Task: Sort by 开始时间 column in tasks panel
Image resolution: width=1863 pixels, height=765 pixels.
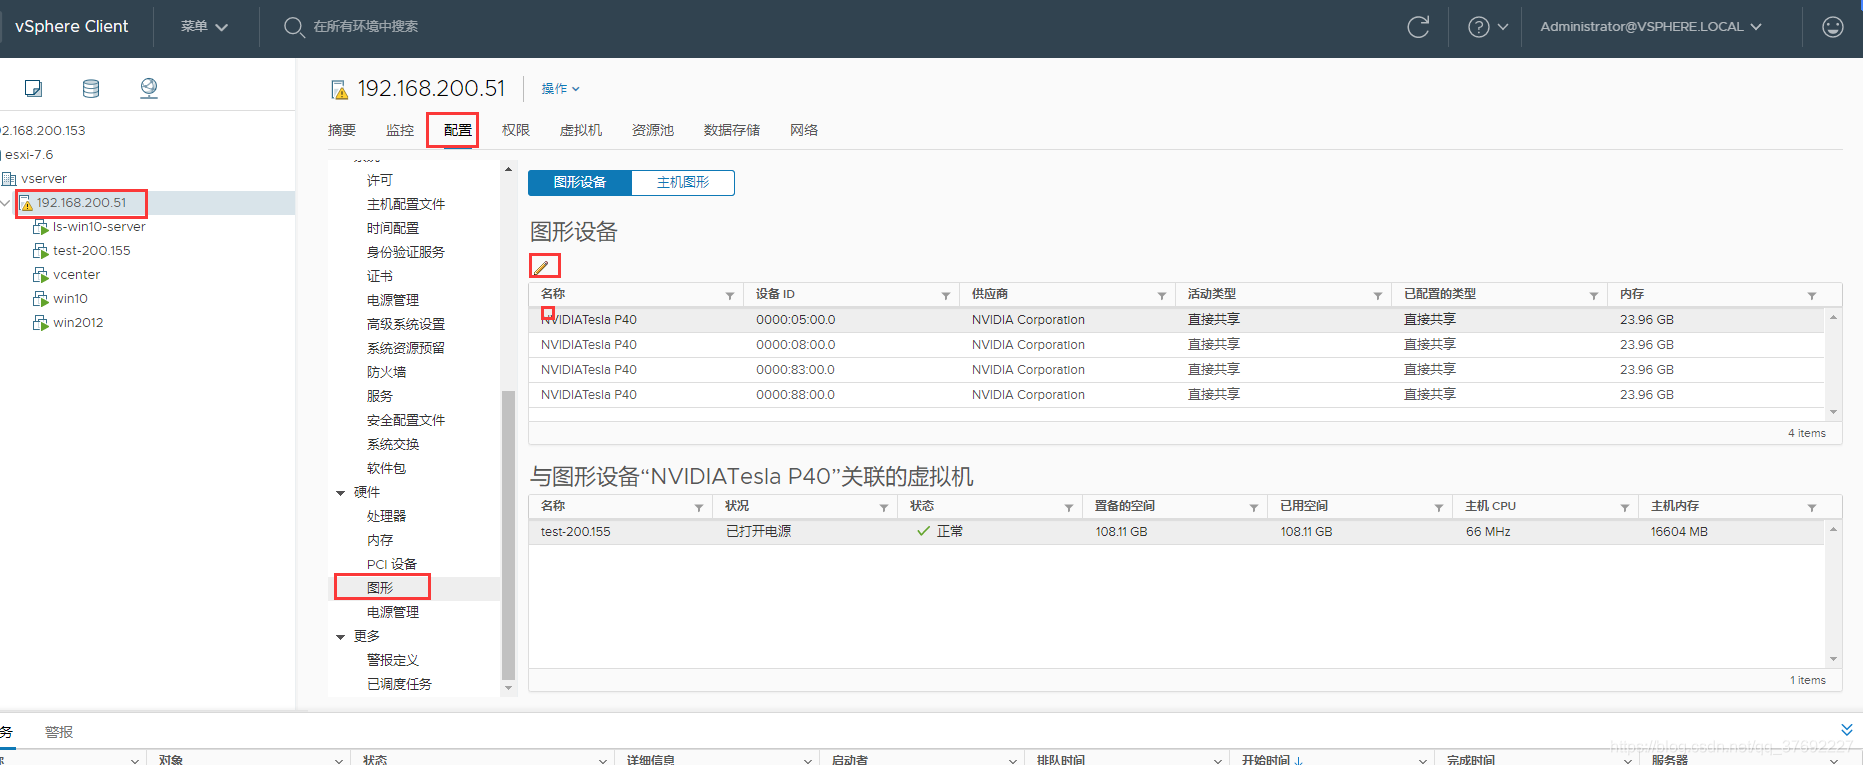Action: point(1272,760)
